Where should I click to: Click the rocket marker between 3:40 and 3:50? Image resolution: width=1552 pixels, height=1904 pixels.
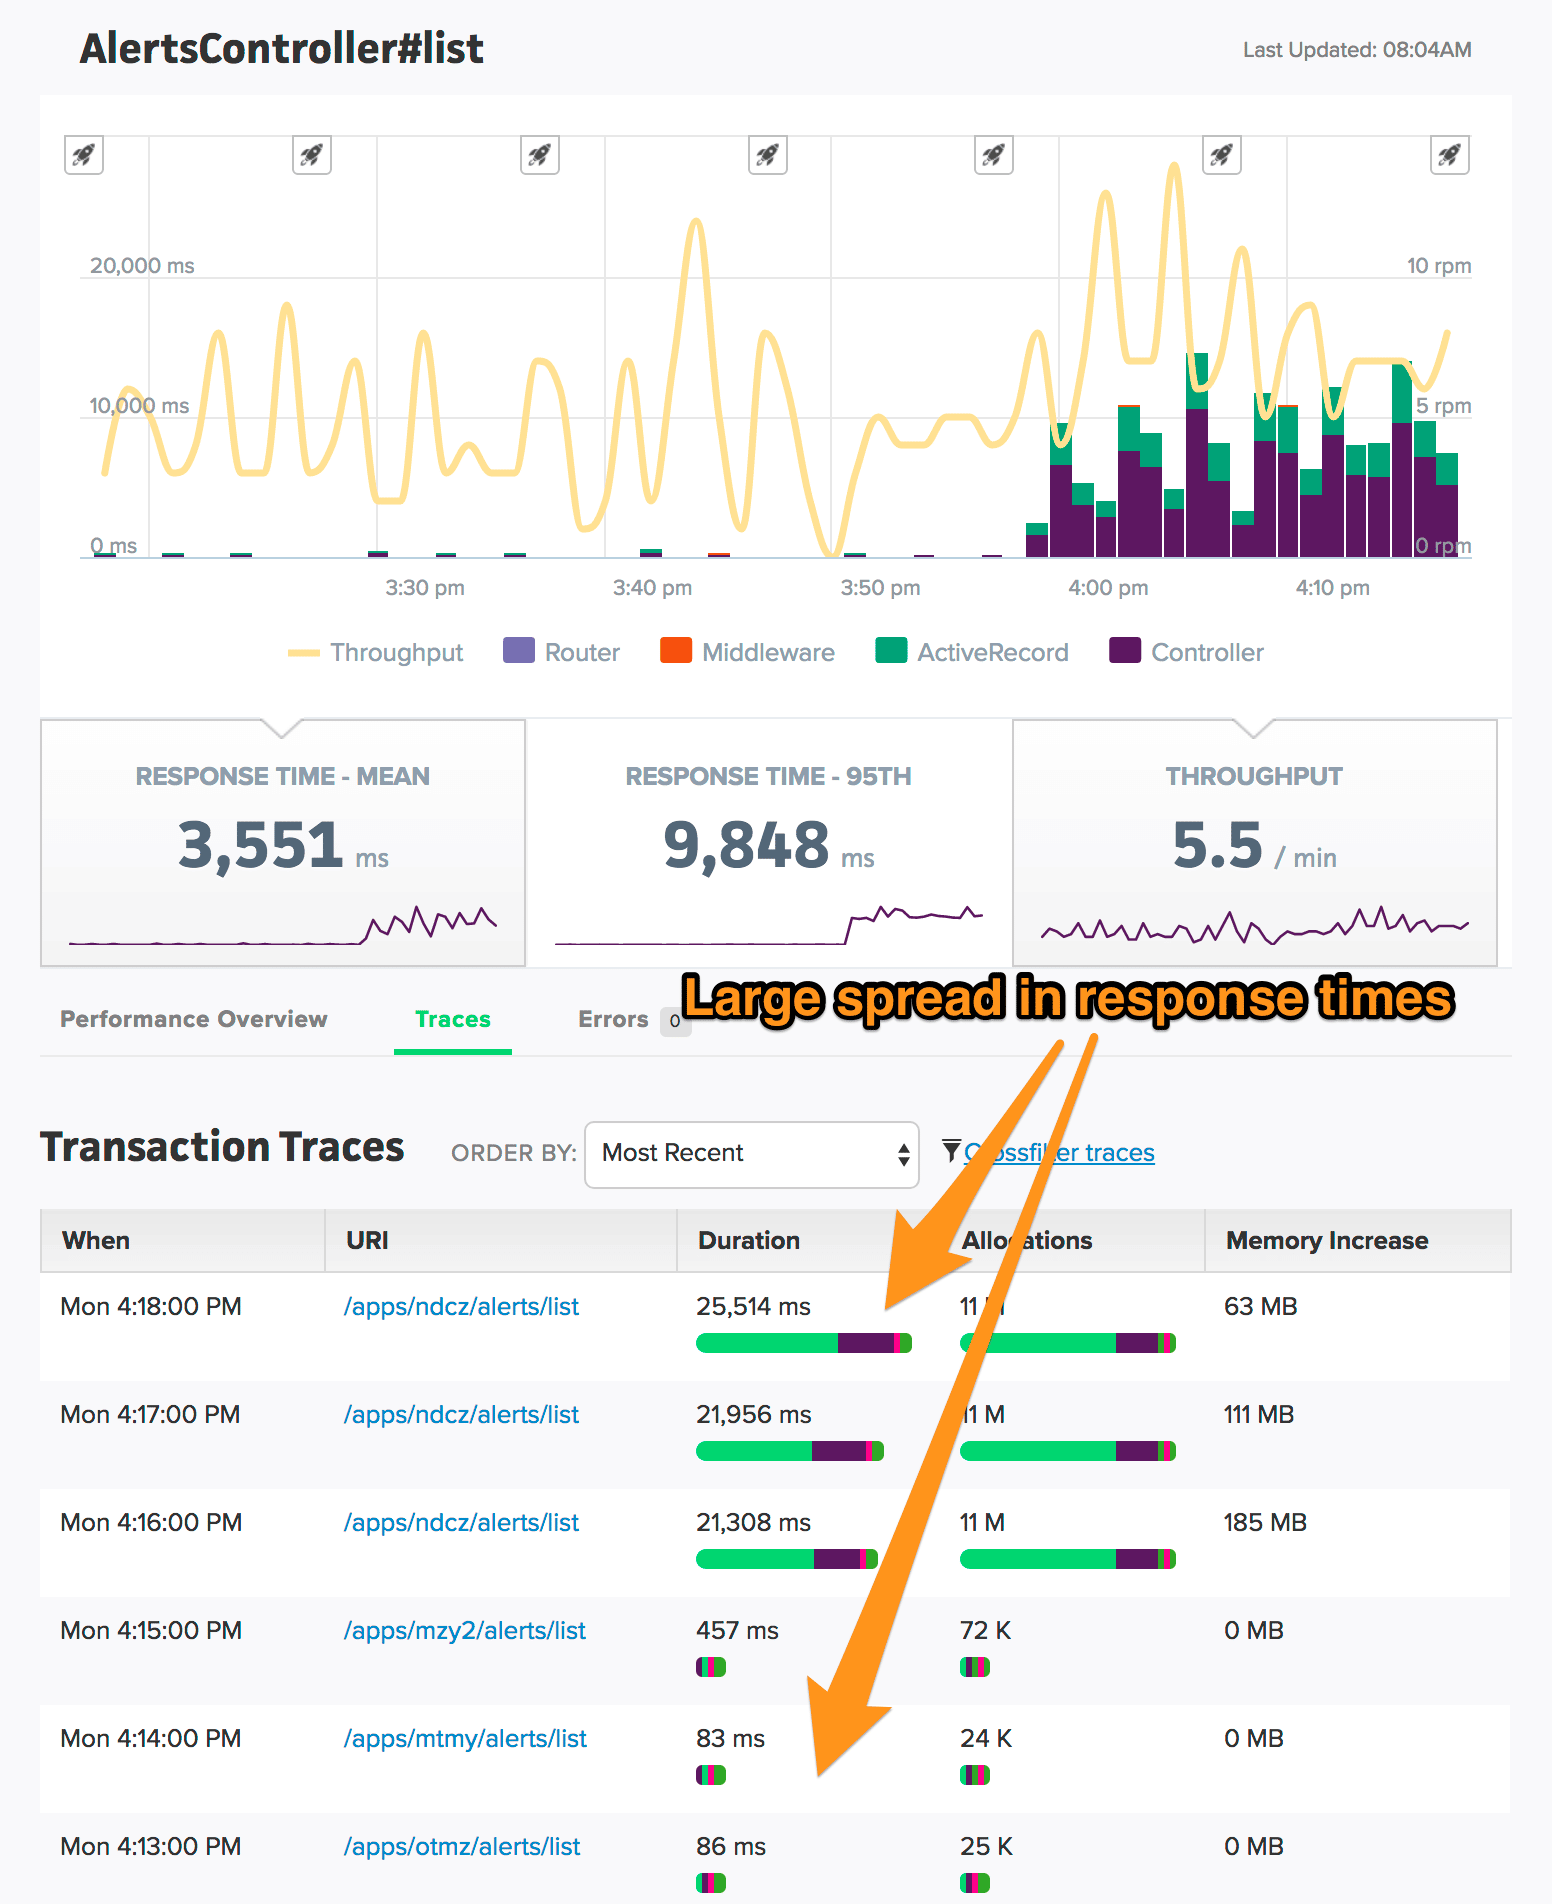pyautogui.click(x=768, y=155)
